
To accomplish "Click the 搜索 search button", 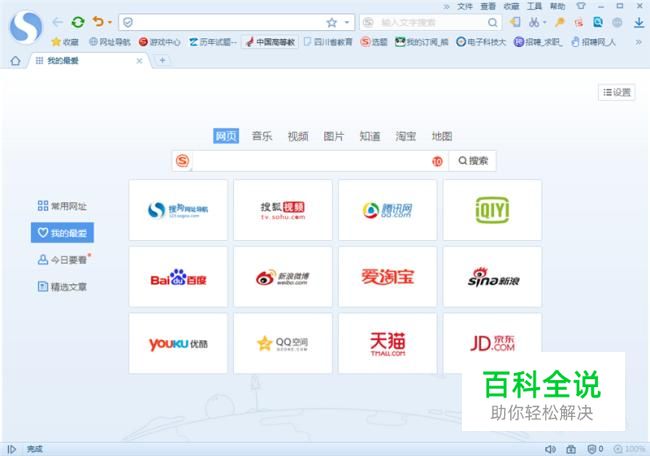I will point(473,161).
